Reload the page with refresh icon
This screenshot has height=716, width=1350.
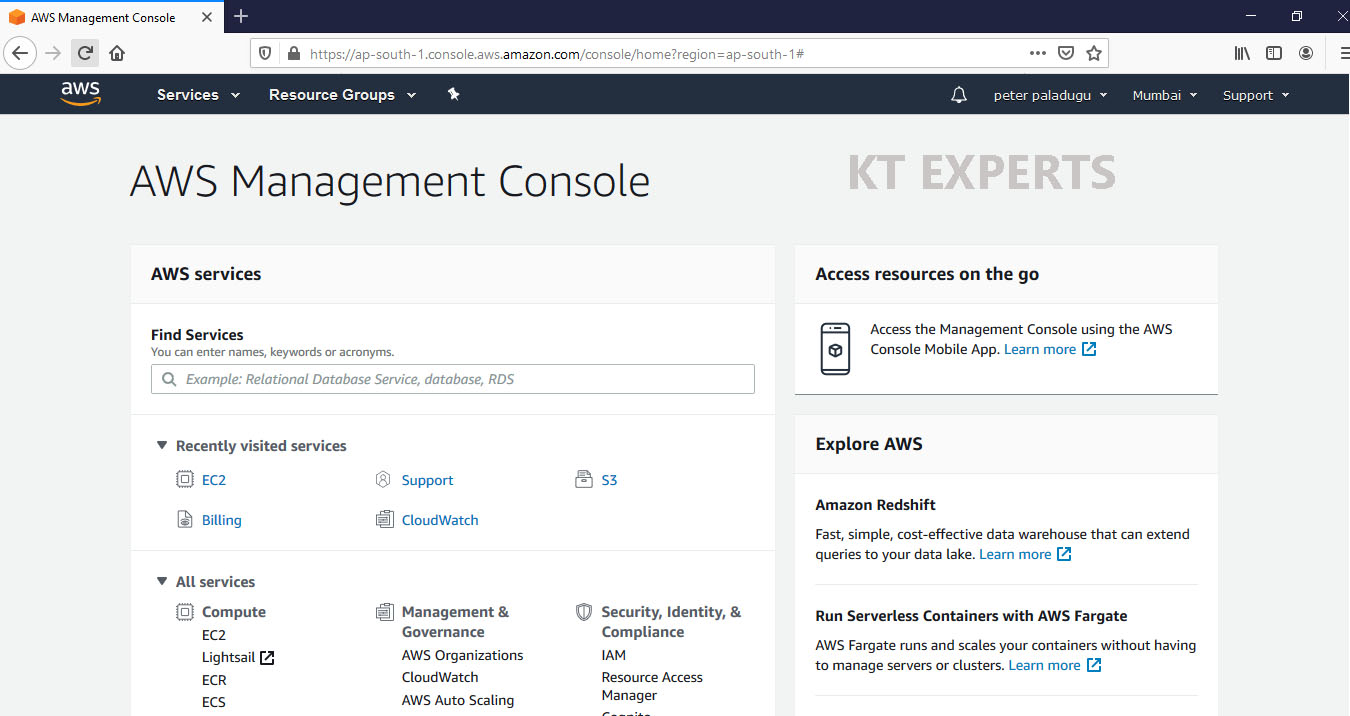85,53
